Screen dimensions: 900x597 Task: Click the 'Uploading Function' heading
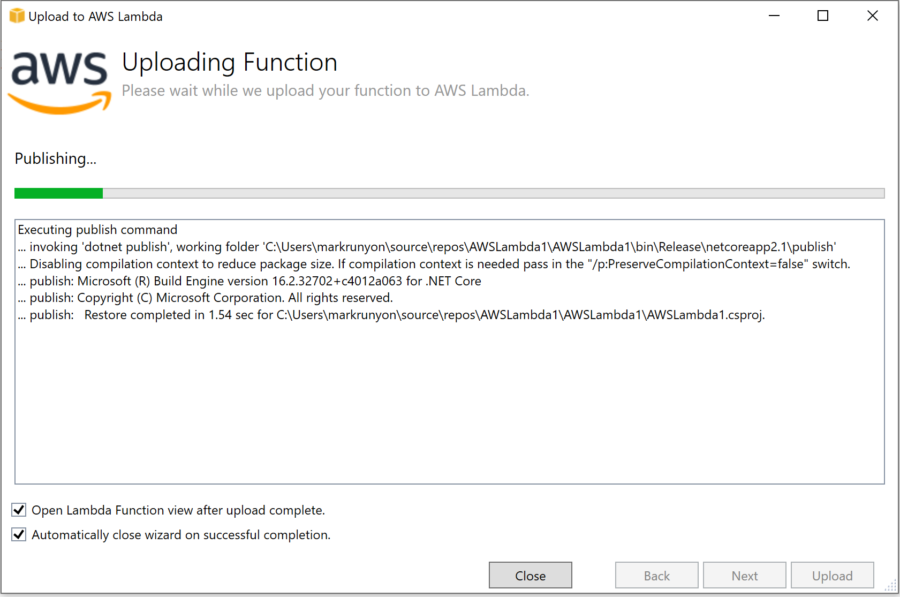[x=230, y=63]
